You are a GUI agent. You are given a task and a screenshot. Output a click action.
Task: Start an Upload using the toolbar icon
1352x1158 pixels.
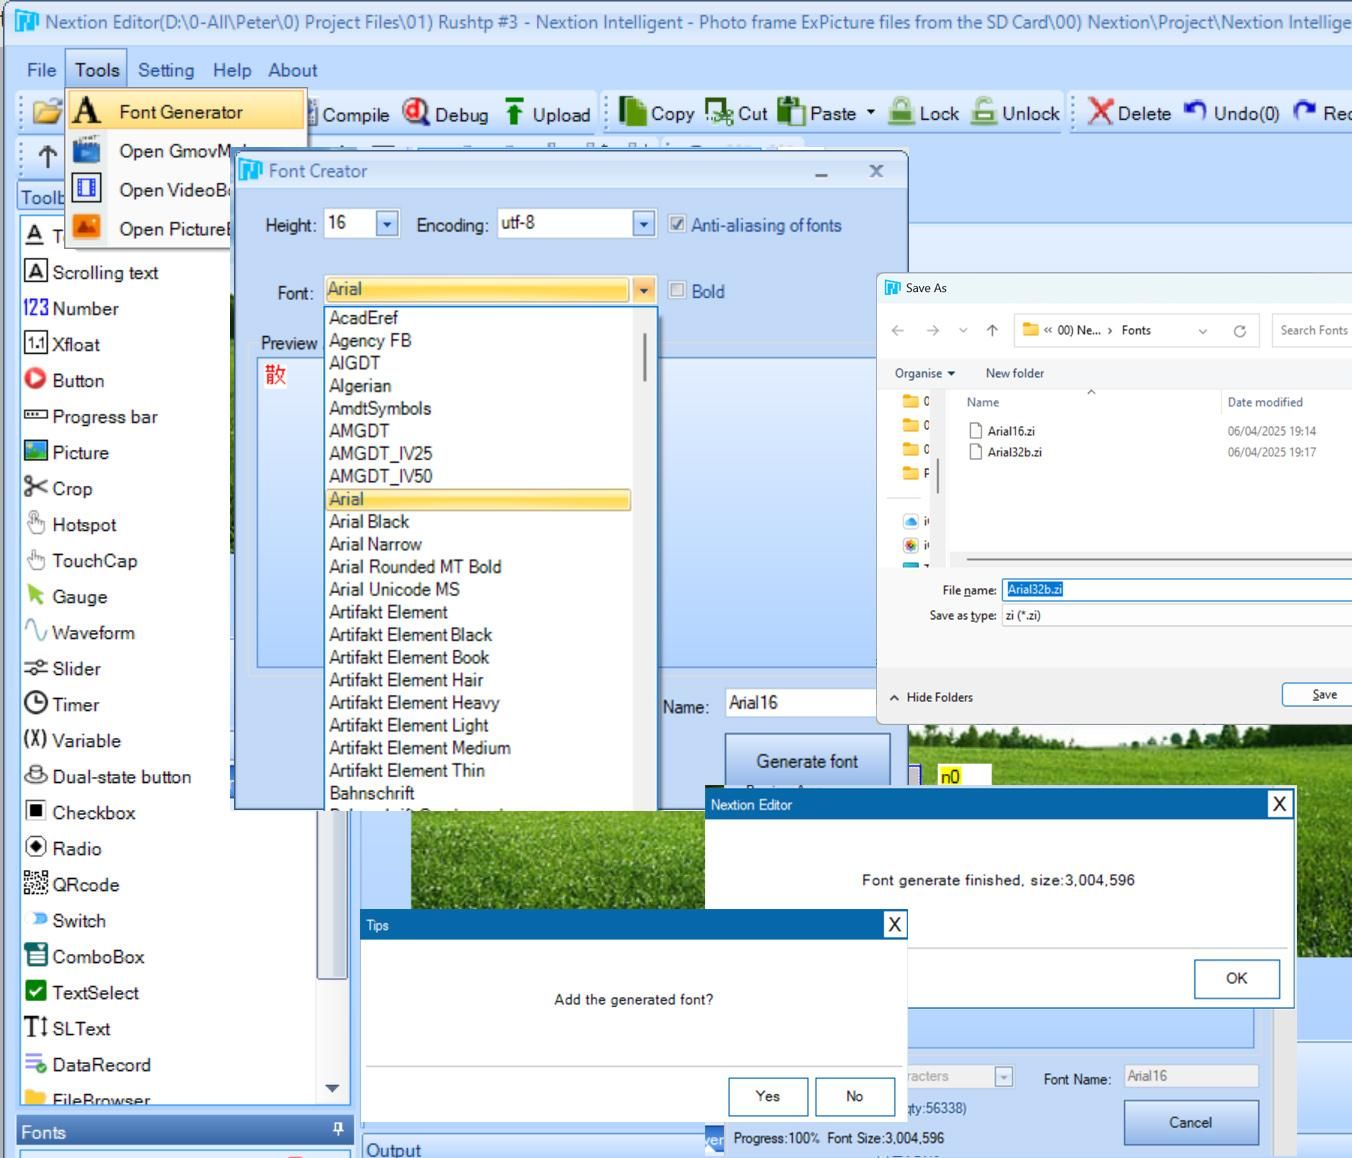(545, 113)
